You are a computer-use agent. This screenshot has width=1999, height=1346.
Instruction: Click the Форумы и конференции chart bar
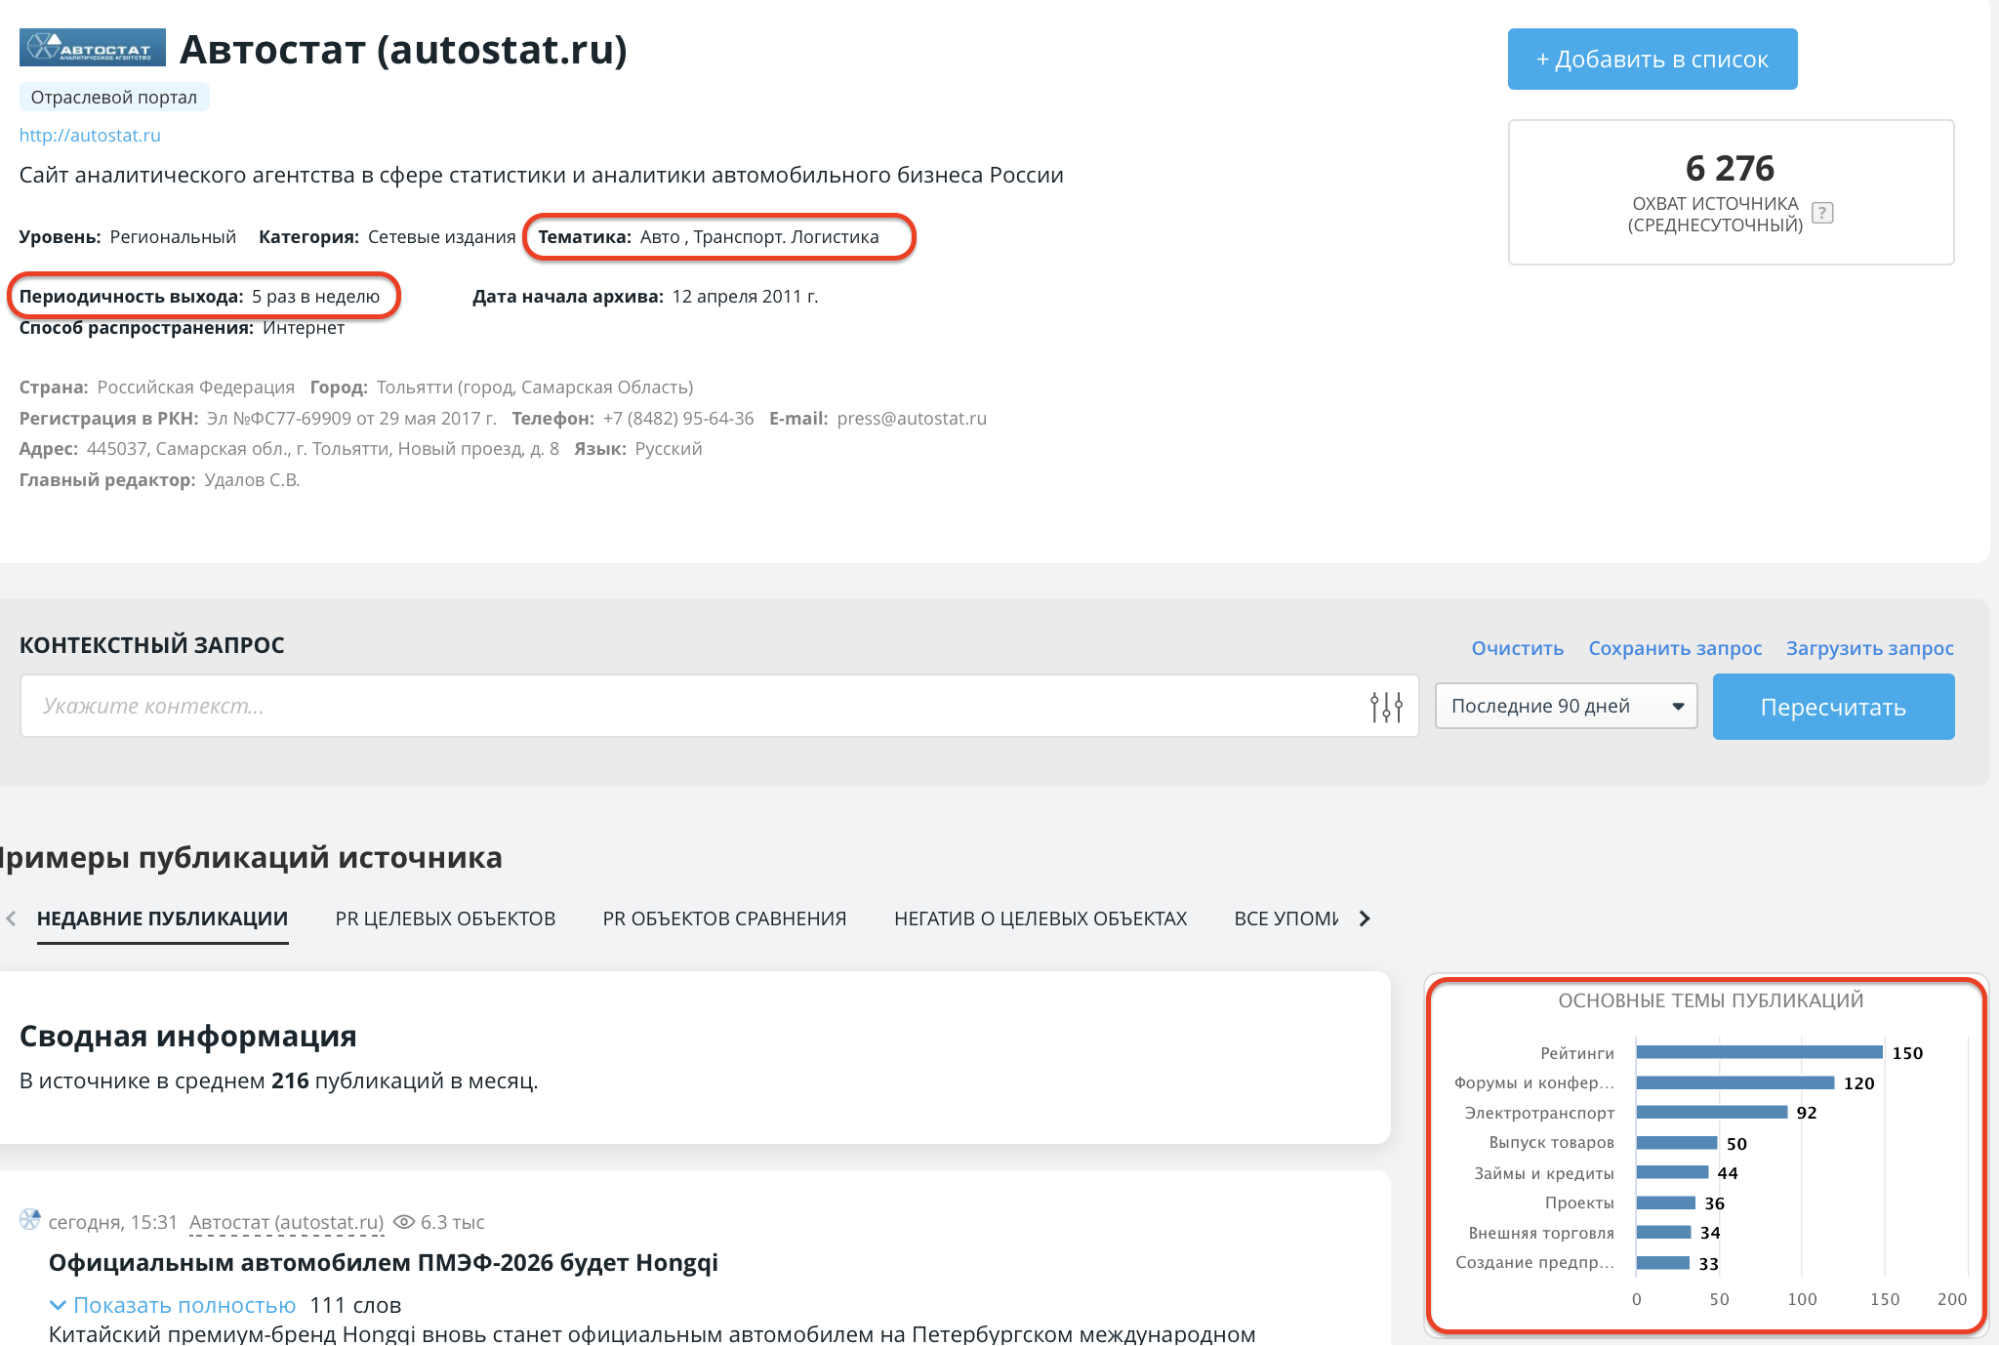pos(1735,1083)
